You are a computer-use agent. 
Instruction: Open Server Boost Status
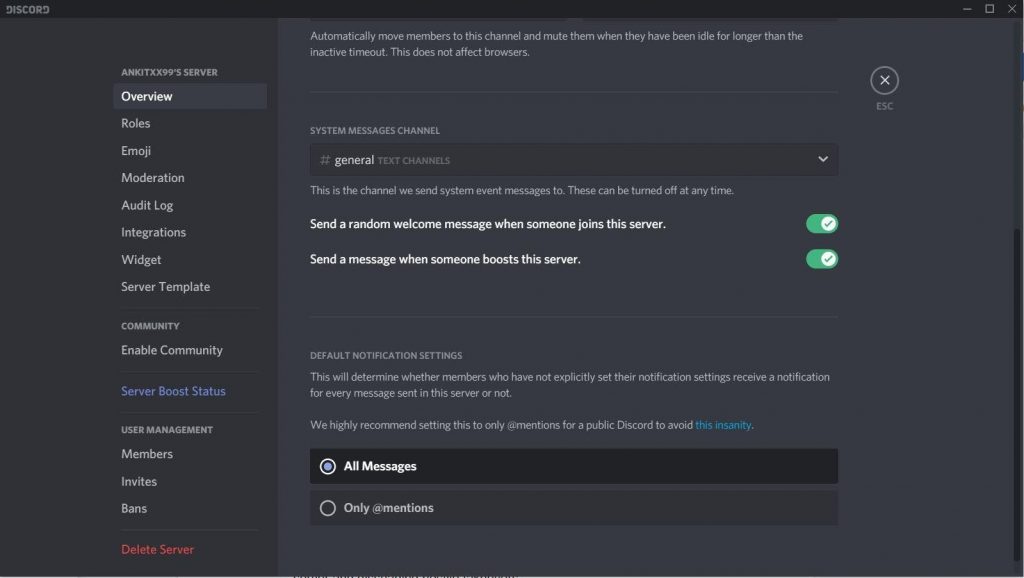[x=190, y=391]
